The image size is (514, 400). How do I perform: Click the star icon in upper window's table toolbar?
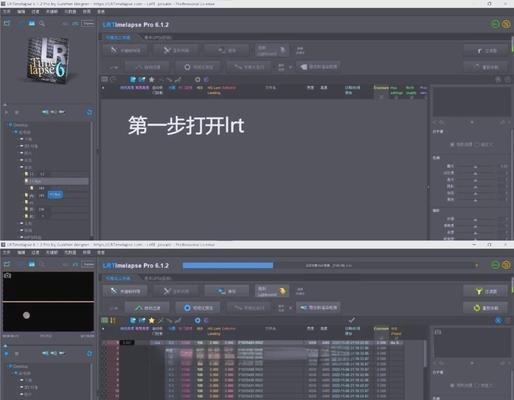152,79
